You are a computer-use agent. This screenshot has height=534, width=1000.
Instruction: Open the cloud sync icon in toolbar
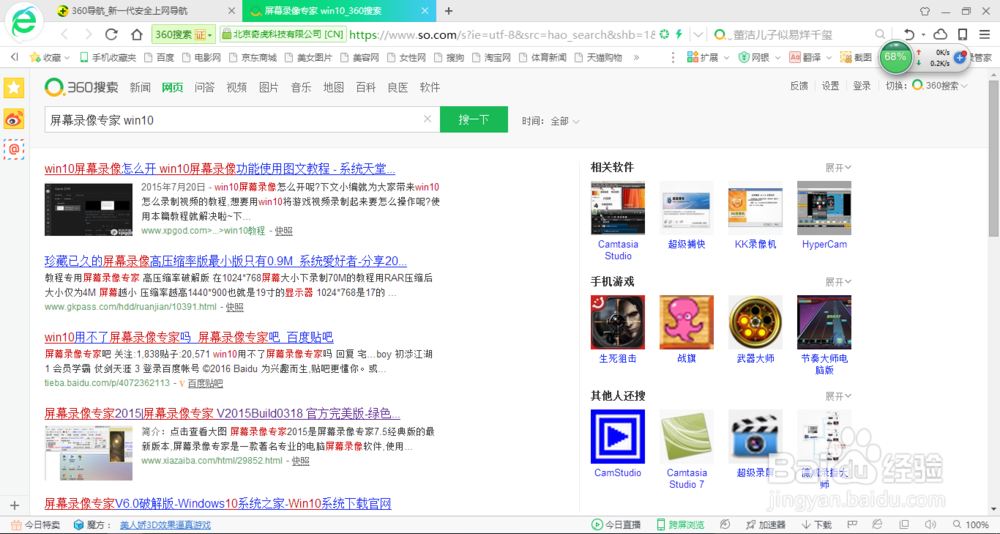(940, 34)
